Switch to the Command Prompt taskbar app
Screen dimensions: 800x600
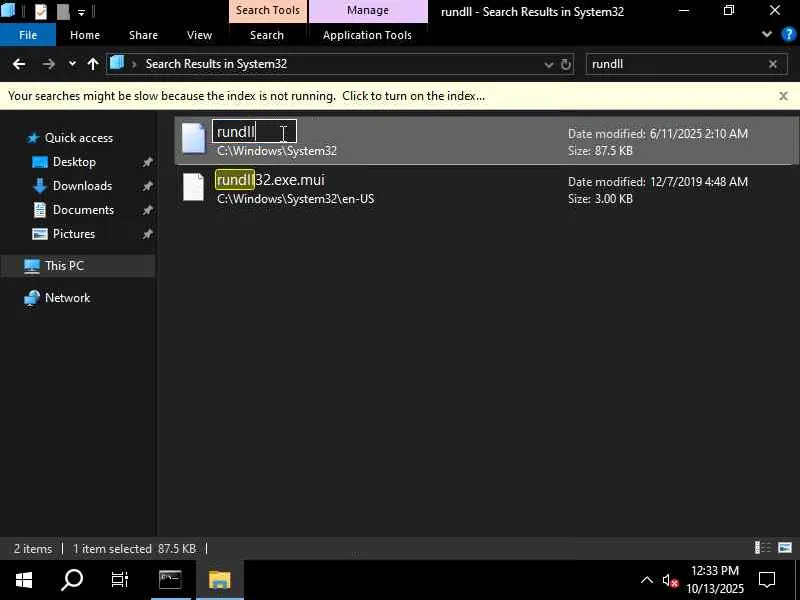click(x=170, y=580)
